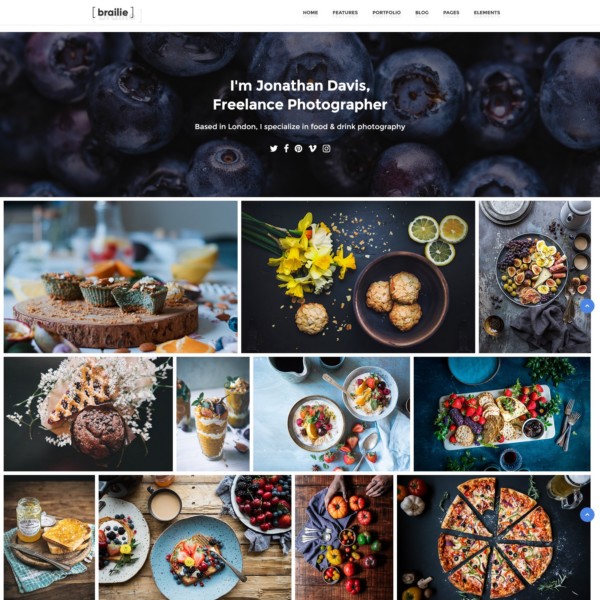The width and height of the screenshot is (600, 600).
Task: Open the Blog menu
Action: (x=422, y=13)
